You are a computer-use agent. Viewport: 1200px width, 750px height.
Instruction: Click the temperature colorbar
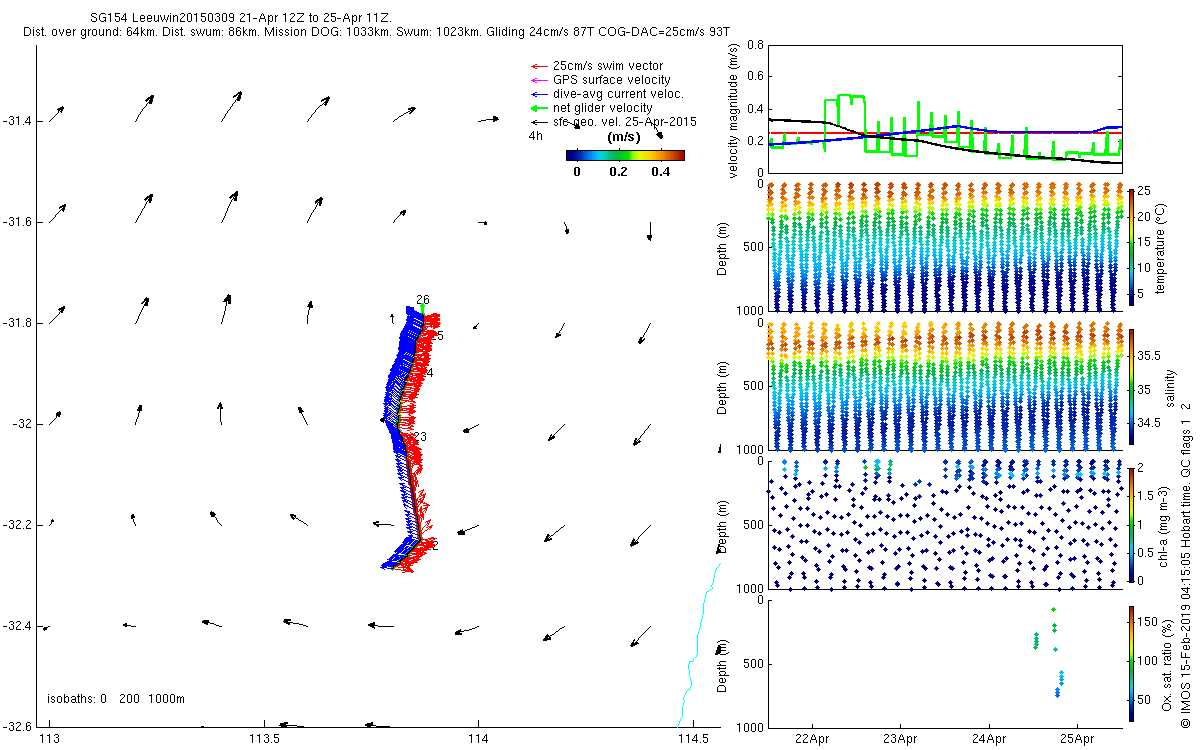point(1130,247)
